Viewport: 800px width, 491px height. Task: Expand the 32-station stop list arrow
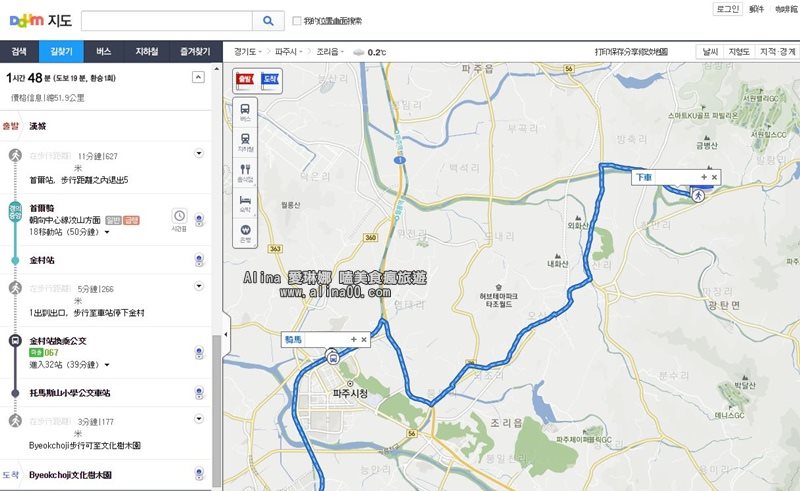[x=107, y=365]
